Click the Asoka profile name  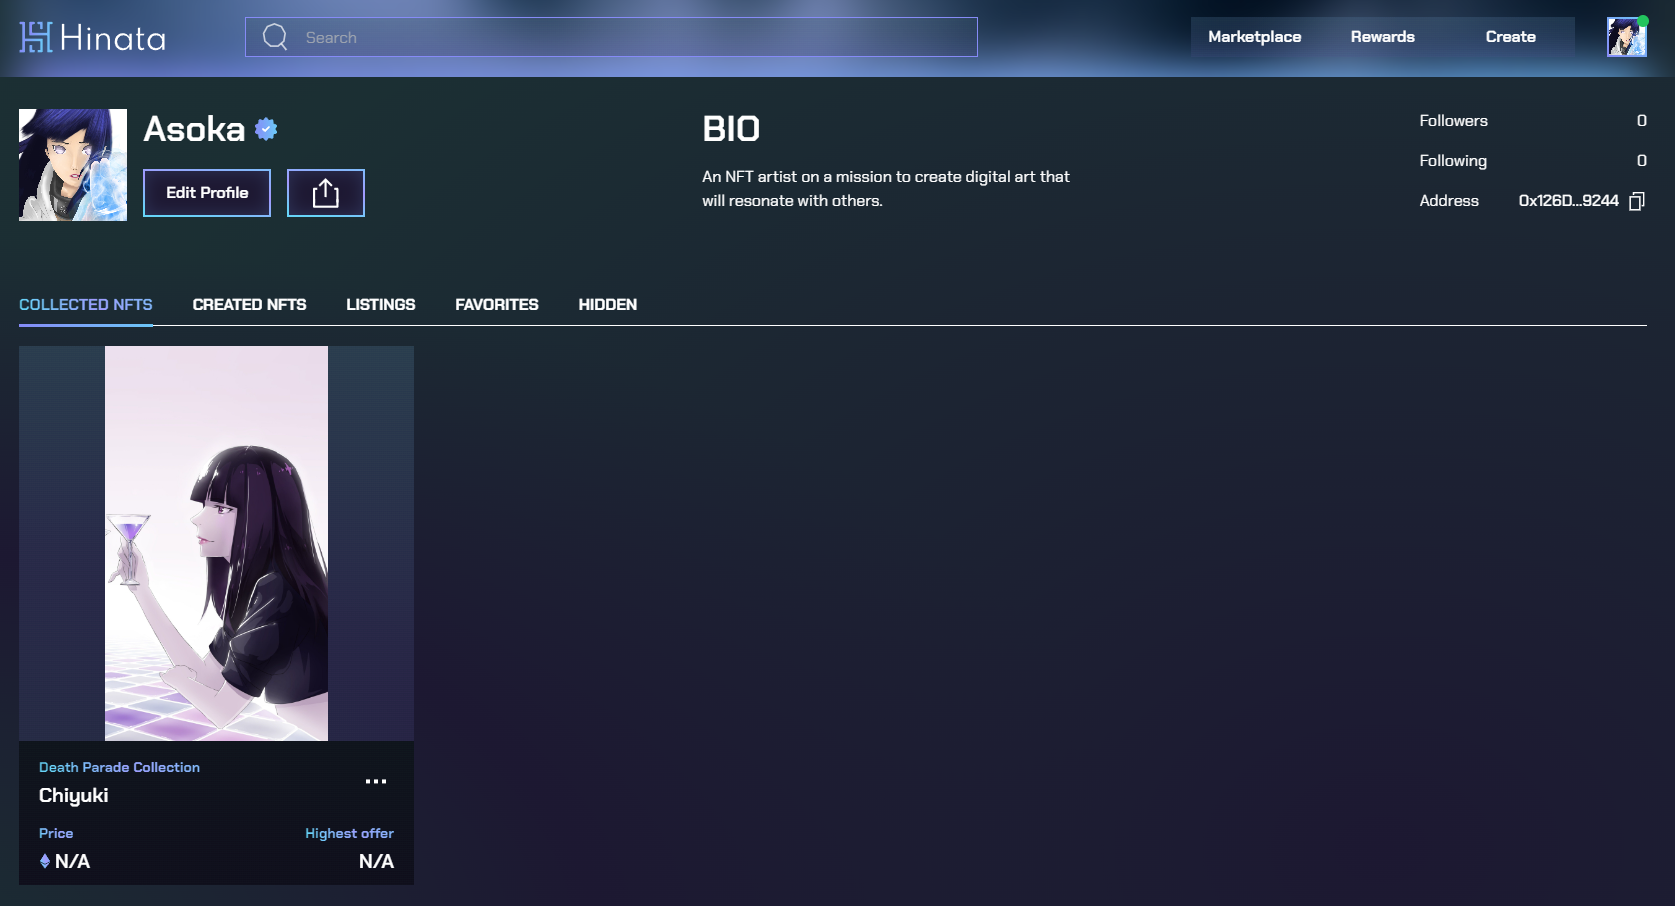tap(194, 129)
